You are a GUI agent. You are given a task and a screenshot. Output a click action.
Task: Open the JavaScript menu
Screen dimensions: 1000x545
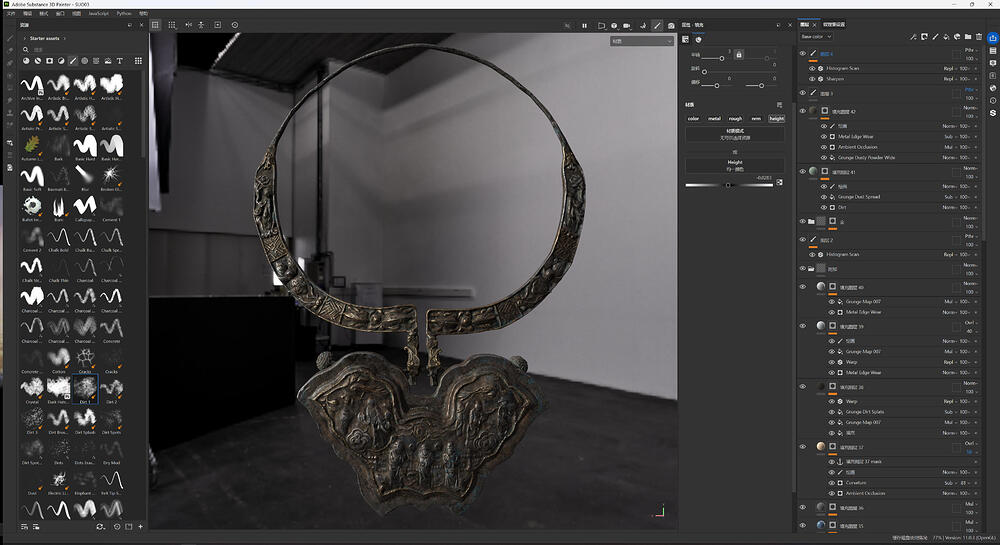tap(98, 14)
